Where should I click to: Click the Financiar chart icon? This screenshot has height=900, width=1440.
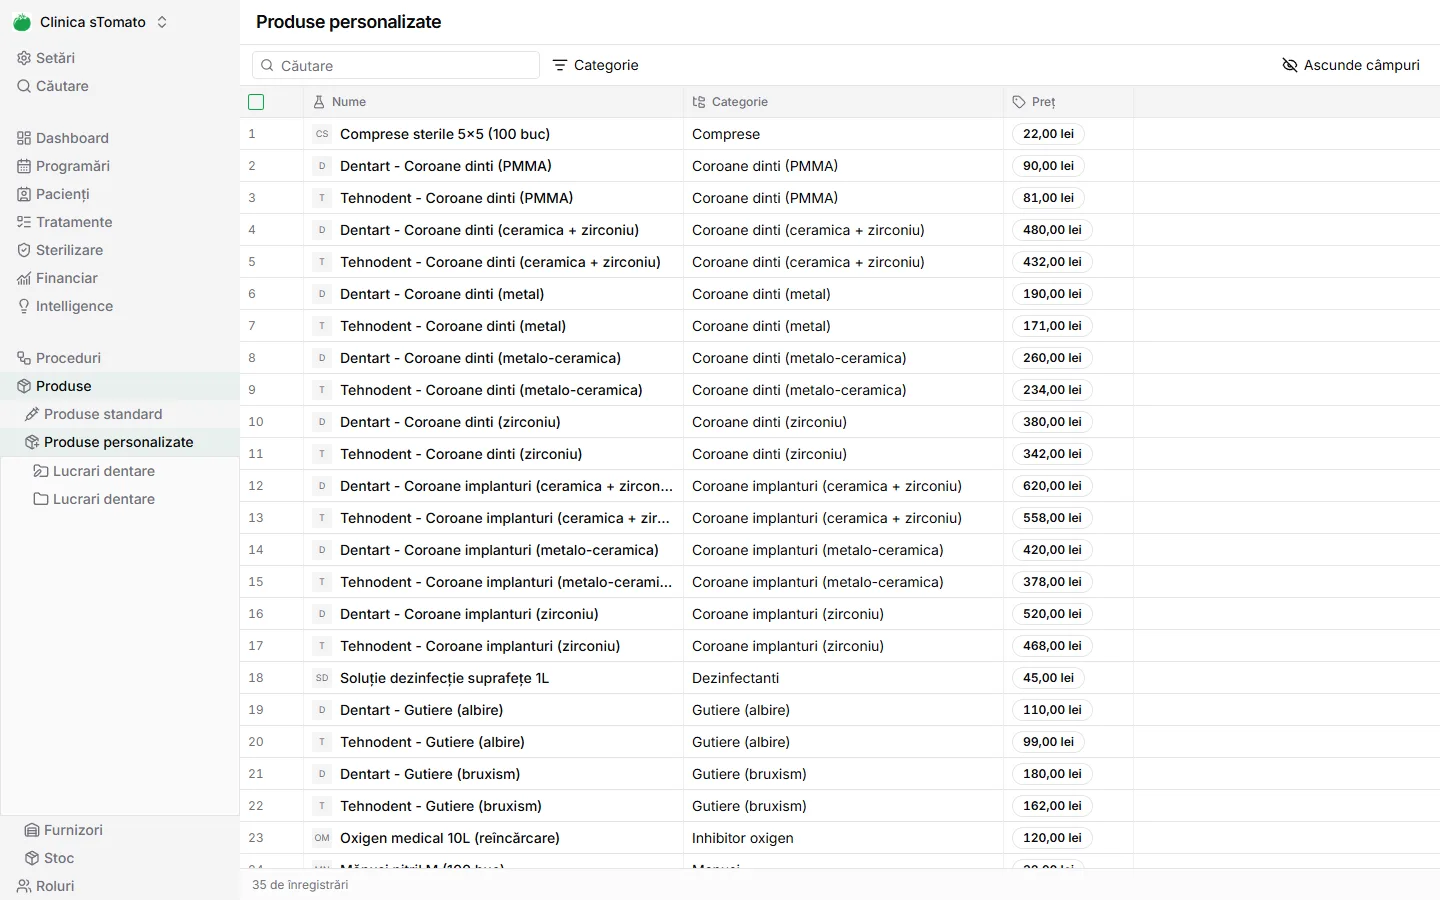click(24, 278)
